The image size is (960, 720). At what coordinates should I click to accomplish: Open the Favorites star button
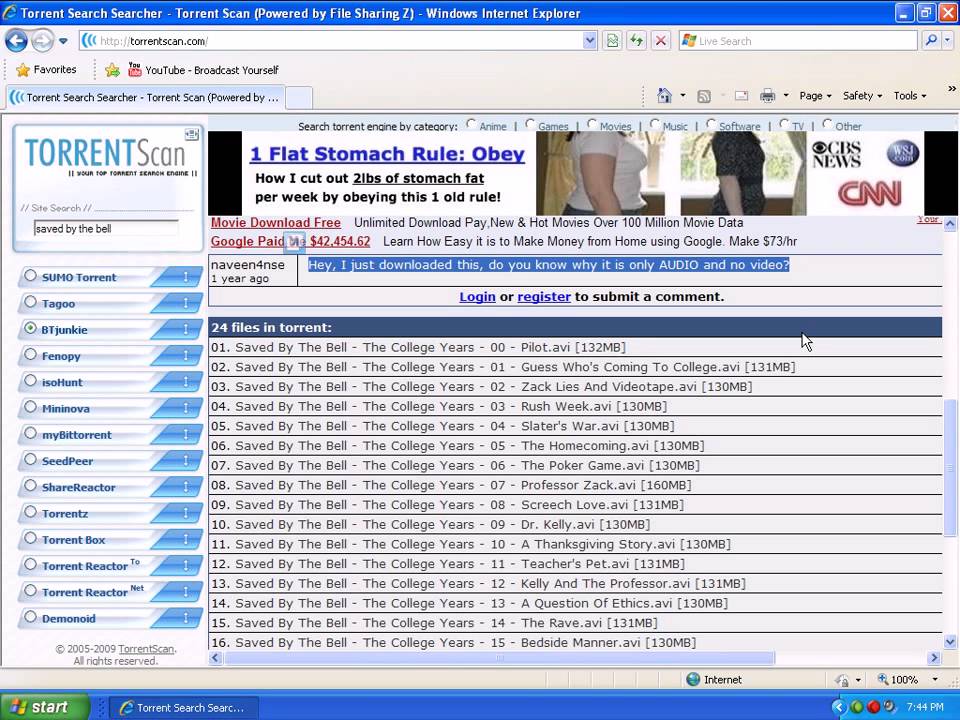[x=47, y=70]
